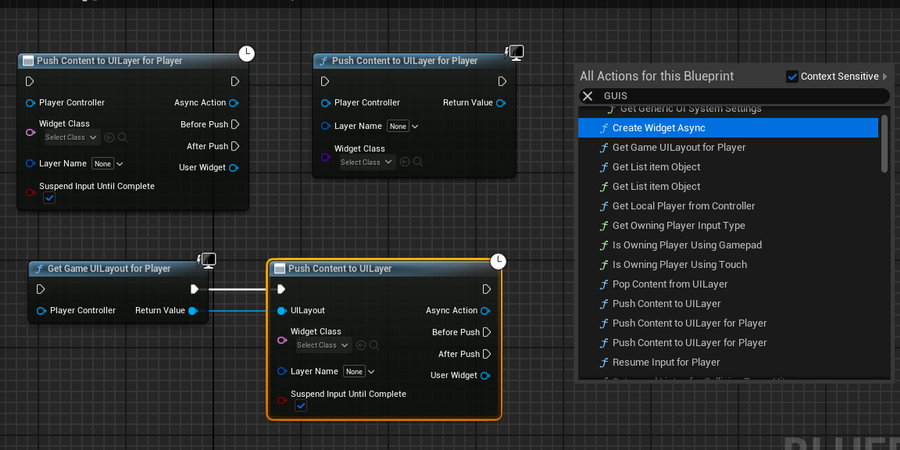Click magnifier icon in async Push Content for Player node
This screenshot has width=900, height=450.
pos(123,138)
